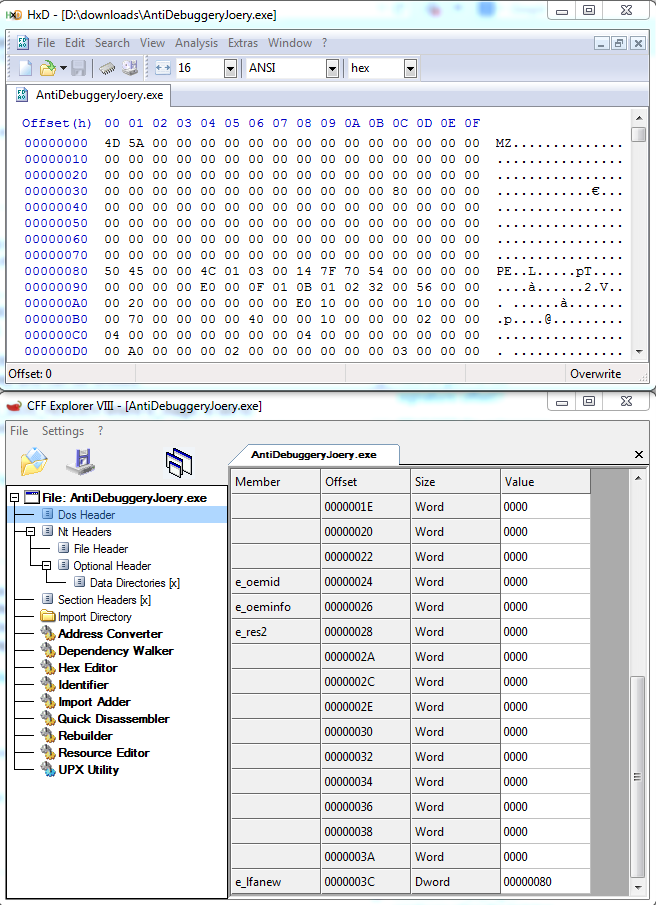656x905 pixels.
Task: Minimize HxD inner document window
Action: click(x=602, y=43)
